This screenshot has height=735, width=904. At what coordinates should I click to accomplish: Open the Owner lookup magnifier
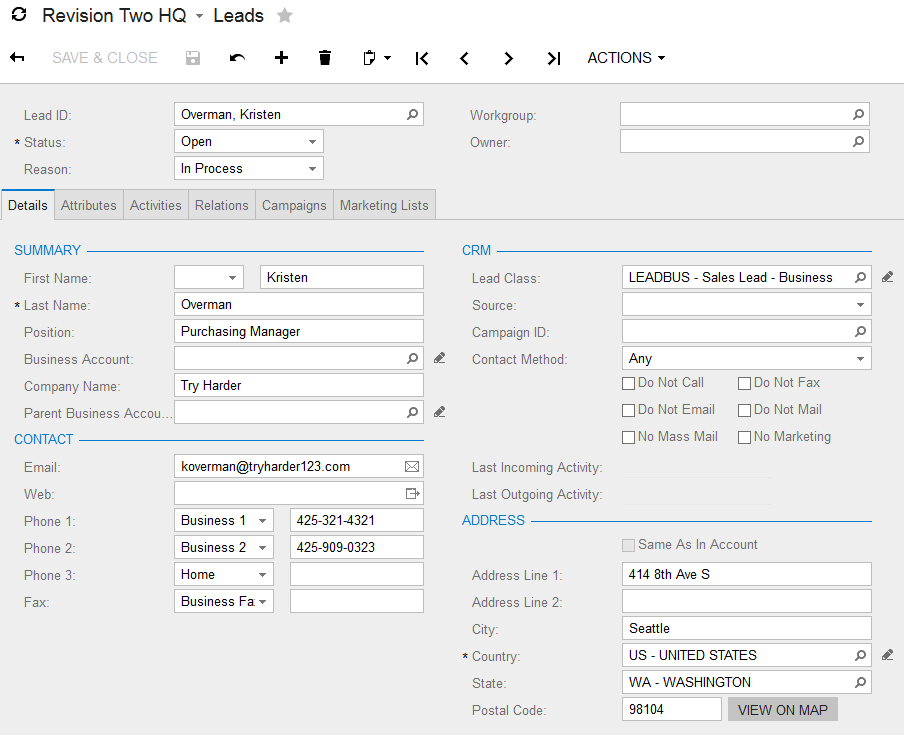[x=858, y=141]
